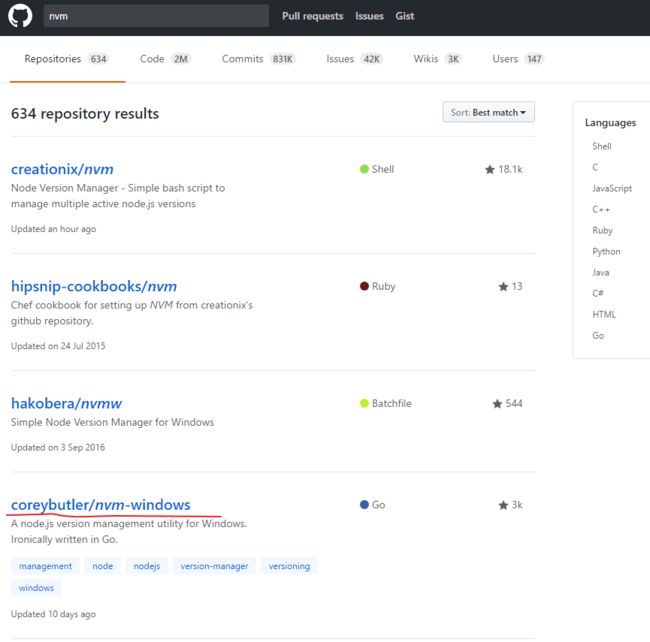Screen dimensions: 650x642
Task: Click the 13 star count
Action: 517,286
